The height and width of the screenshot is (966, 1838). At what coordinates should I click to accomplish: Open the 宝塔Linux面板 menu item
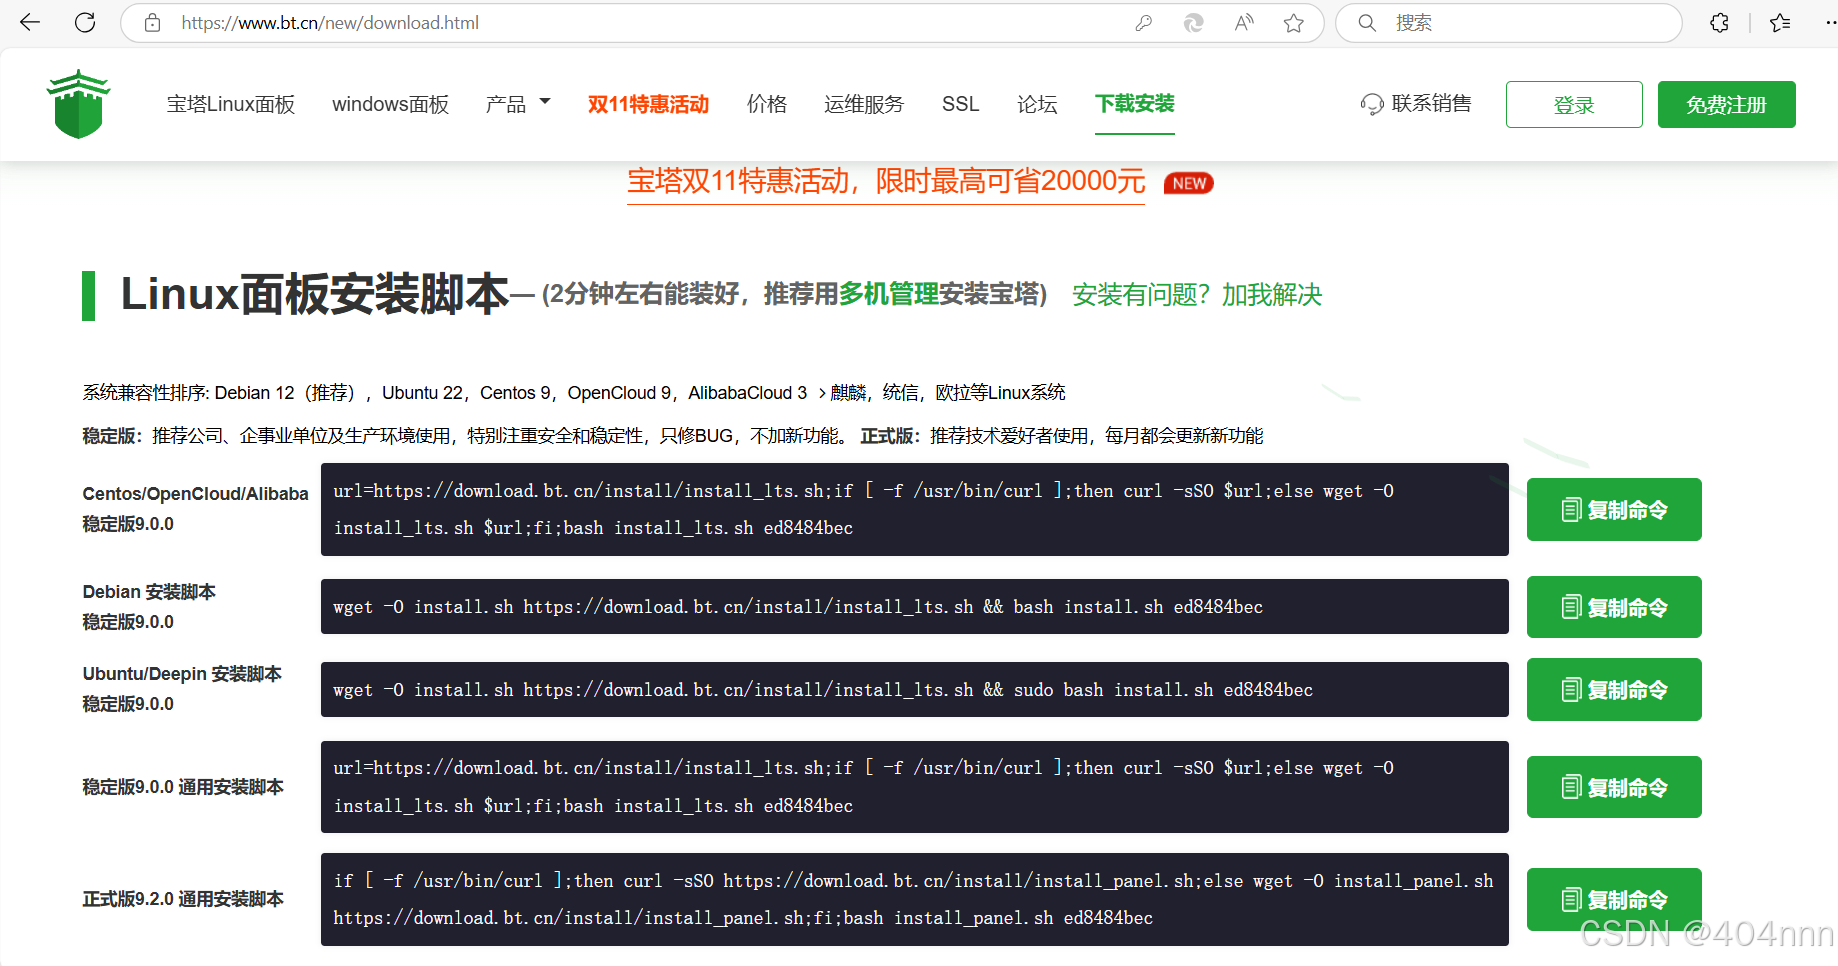231,104
